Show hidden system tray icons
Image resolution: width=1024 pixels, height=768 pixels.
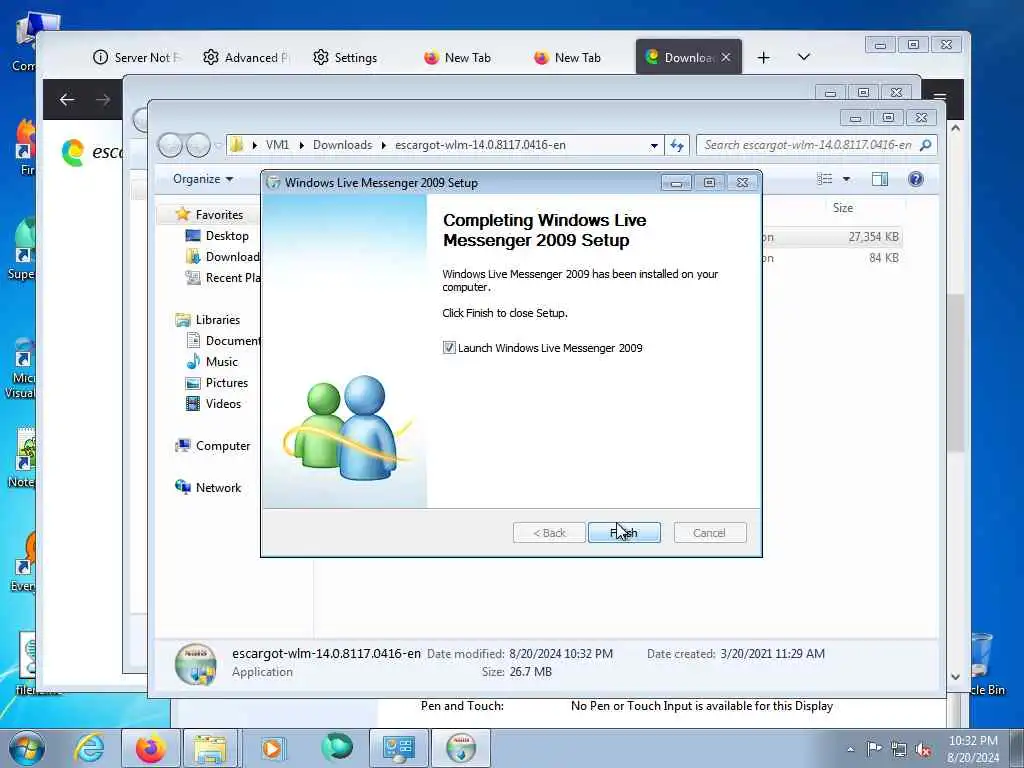(x=850, y=750)
